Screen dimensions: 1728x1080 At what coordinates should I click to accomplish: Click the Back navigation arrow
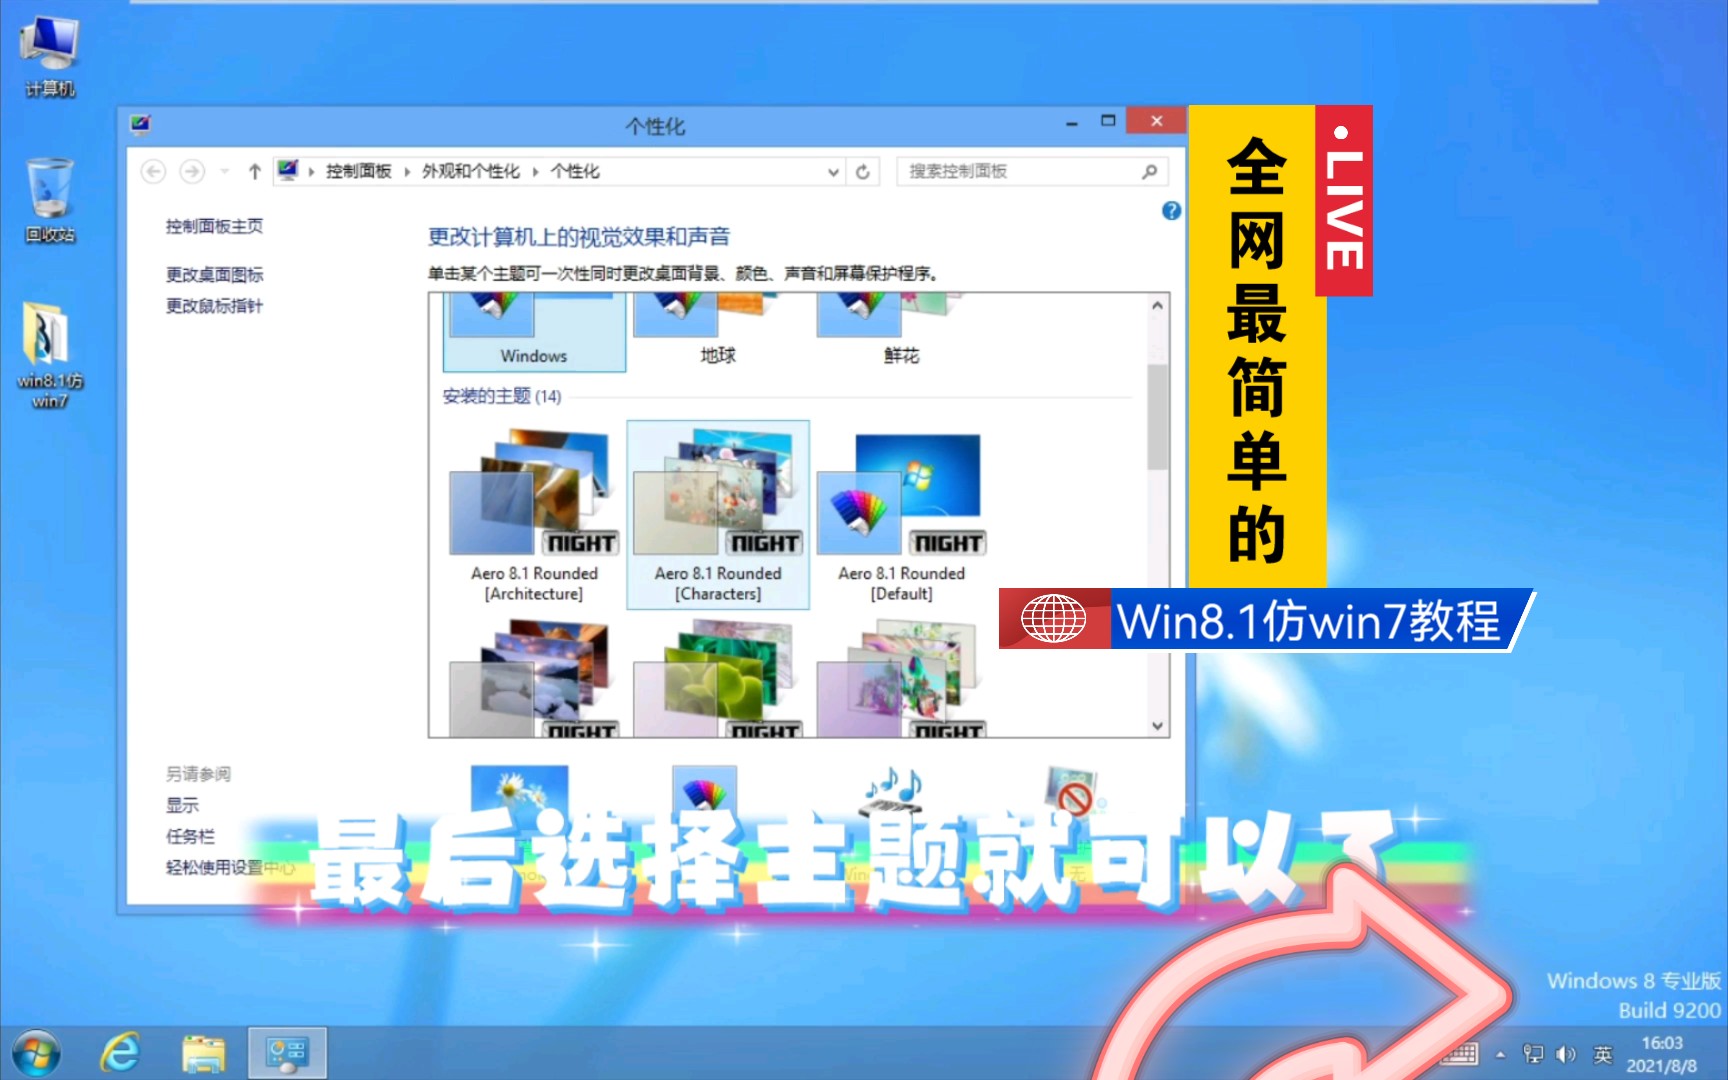click(x=153, y=172)
